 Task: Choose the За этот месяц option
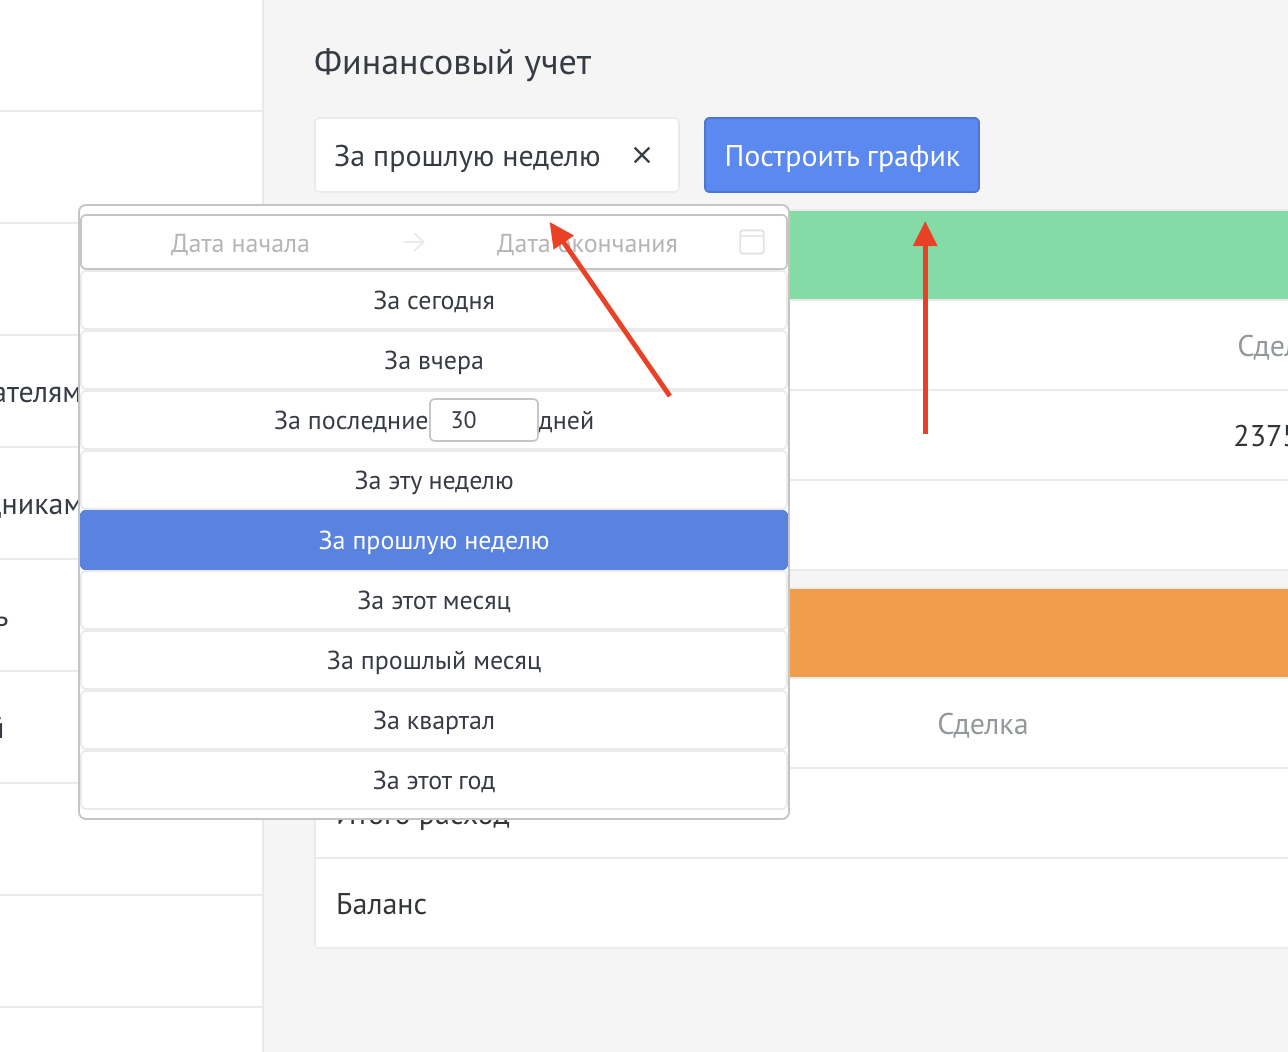pyautogui.click(x=433, y=601)
